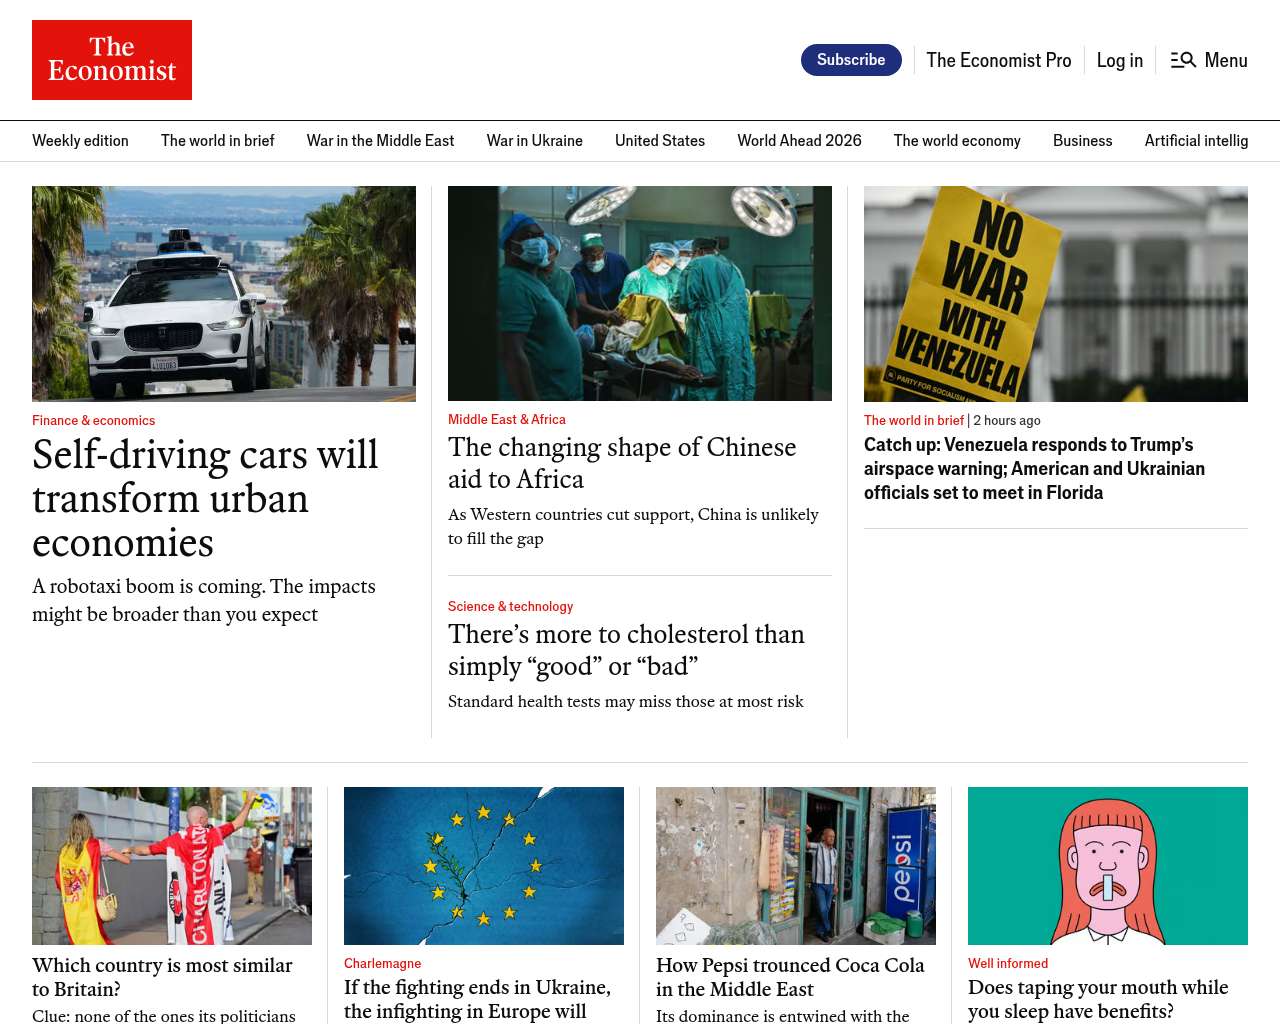Open the self-driving car photo

click(224, 294)
